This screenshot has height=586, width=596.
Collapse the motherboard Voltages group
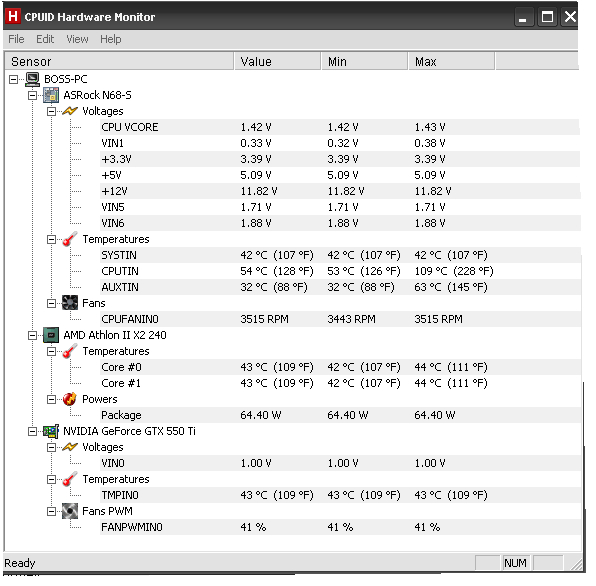coord(51,111)
